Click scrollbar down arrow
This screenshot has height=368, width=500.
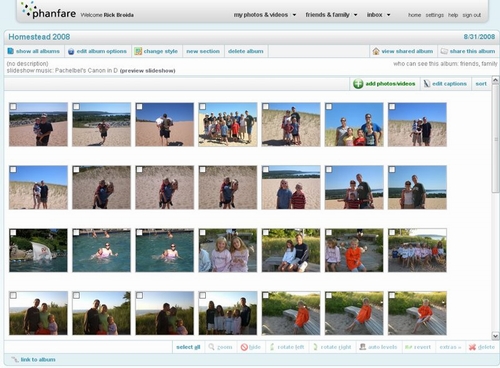point(495,336)
